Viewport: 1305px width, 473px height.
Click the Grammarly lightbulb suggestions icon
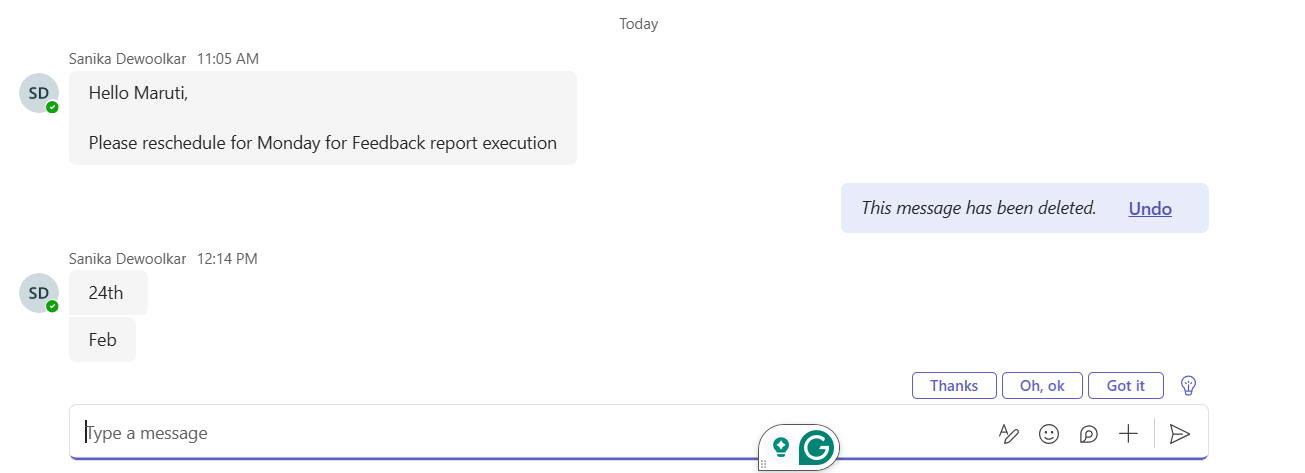[x=781, y=447]
